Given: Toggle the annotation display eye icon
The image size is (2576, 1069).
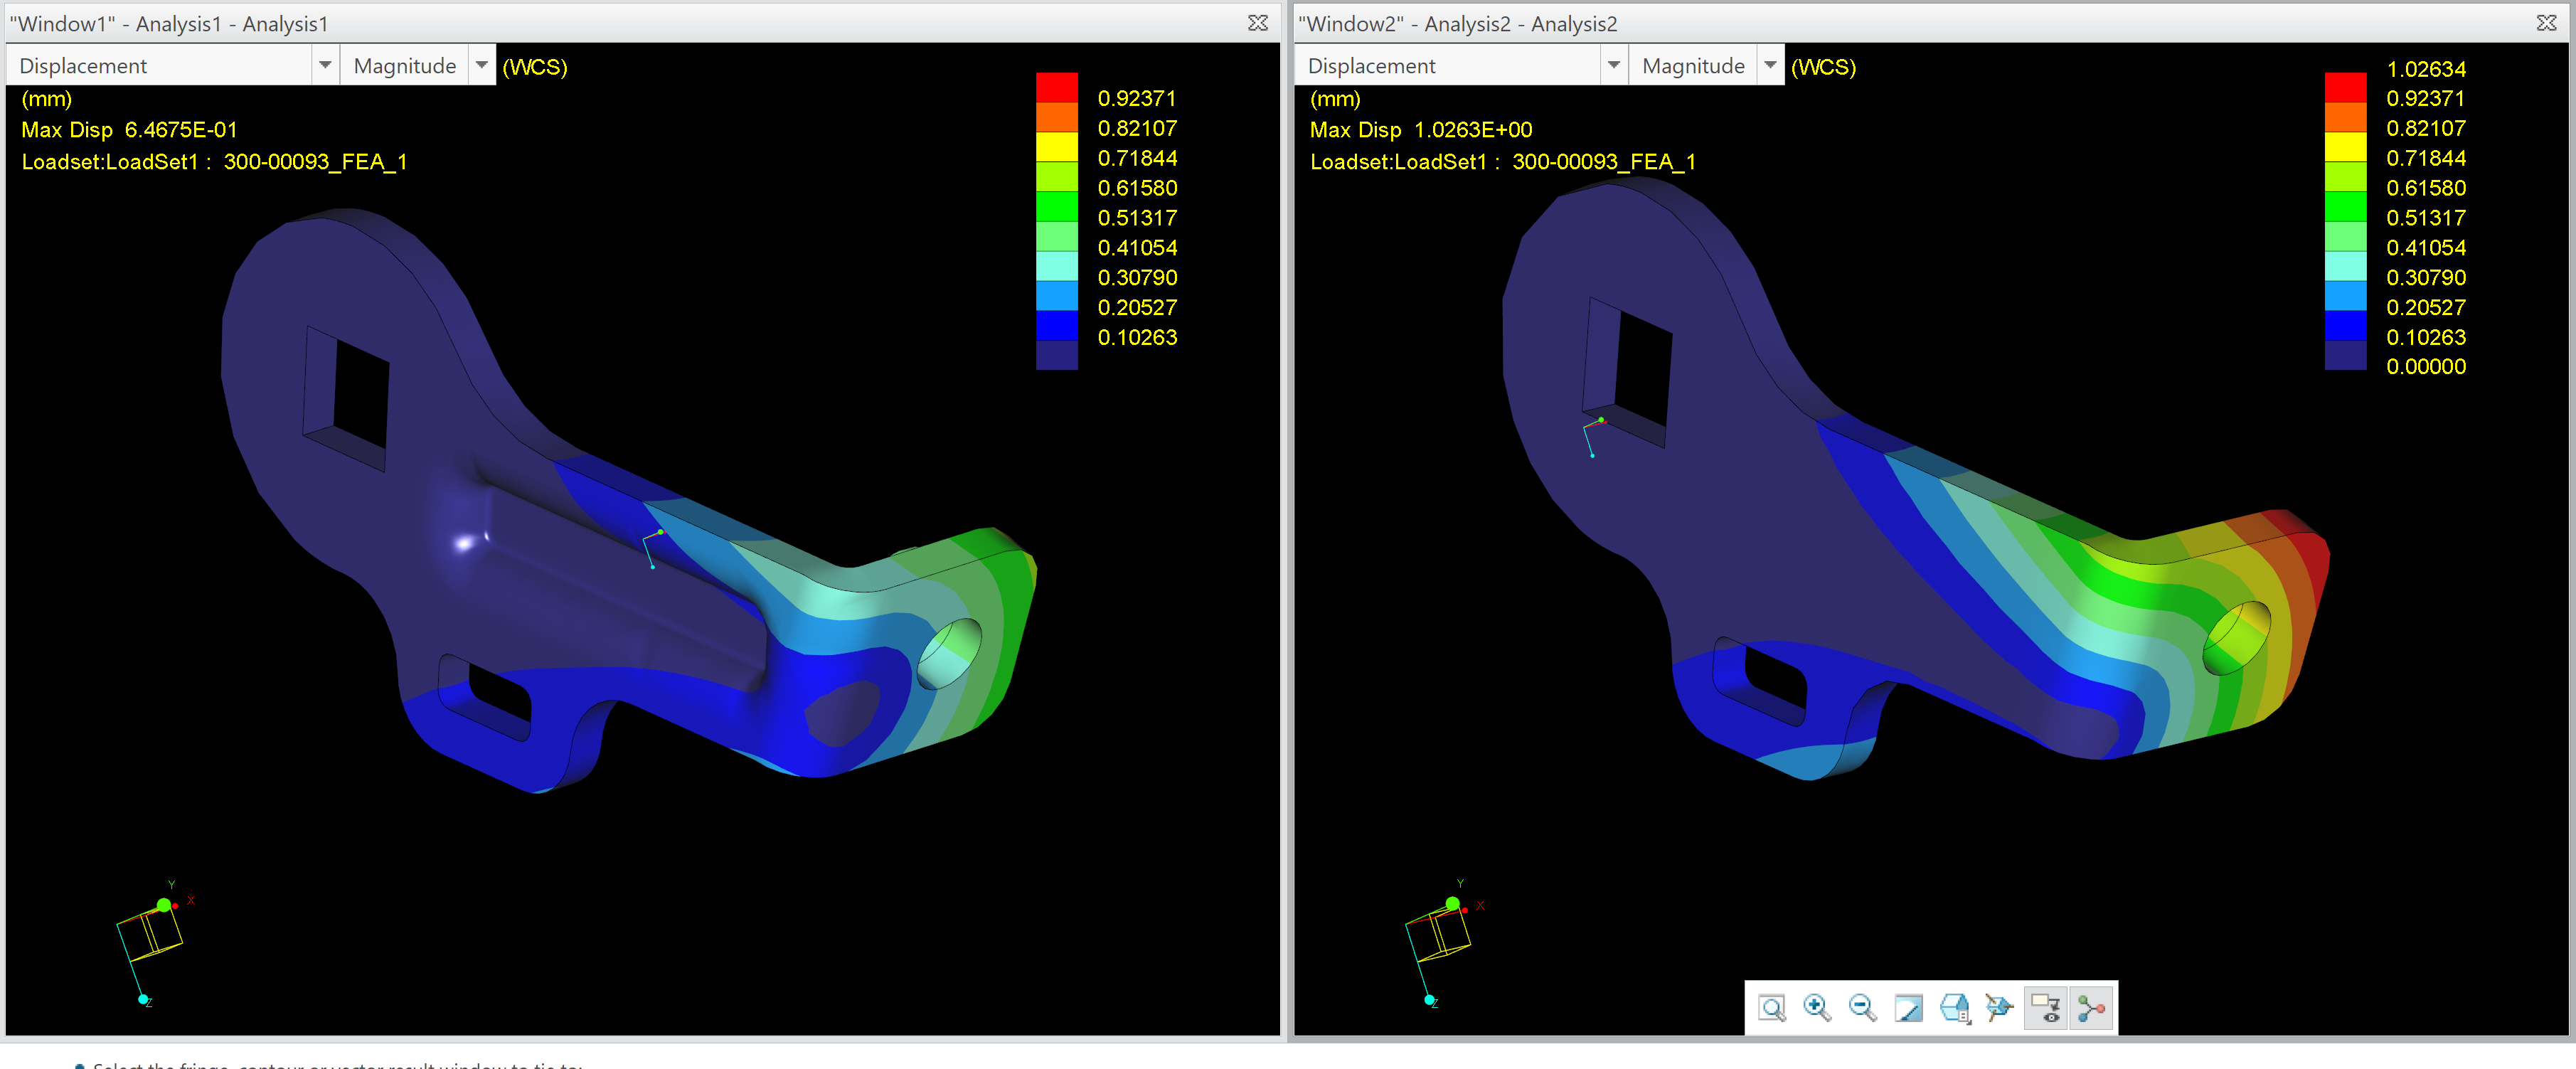Looking at the screenshot, I should point(2046,1007).
